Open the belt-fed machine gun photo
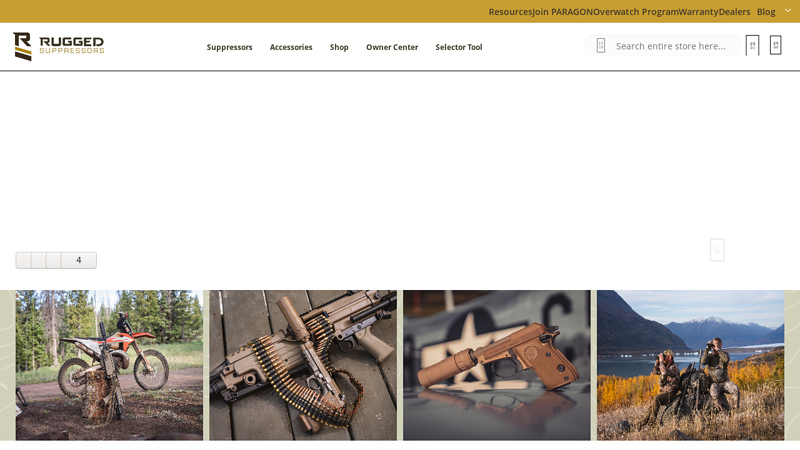The image size is (800, 450). tap(303, 365)
